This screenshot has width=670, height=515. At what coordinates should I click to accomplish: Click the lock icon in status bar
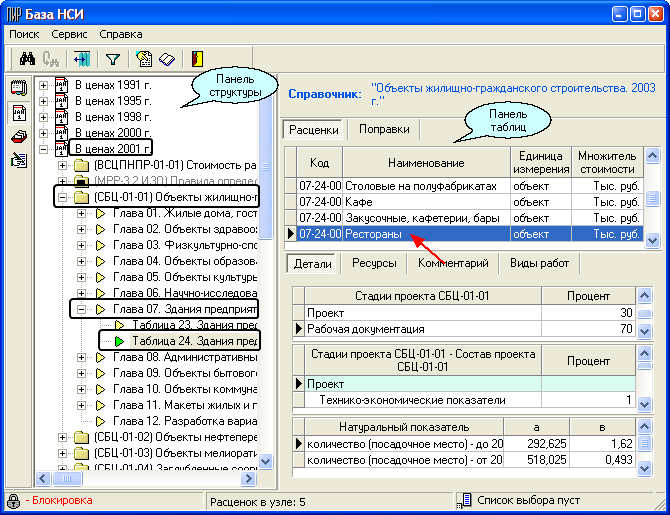pos(14,501)
